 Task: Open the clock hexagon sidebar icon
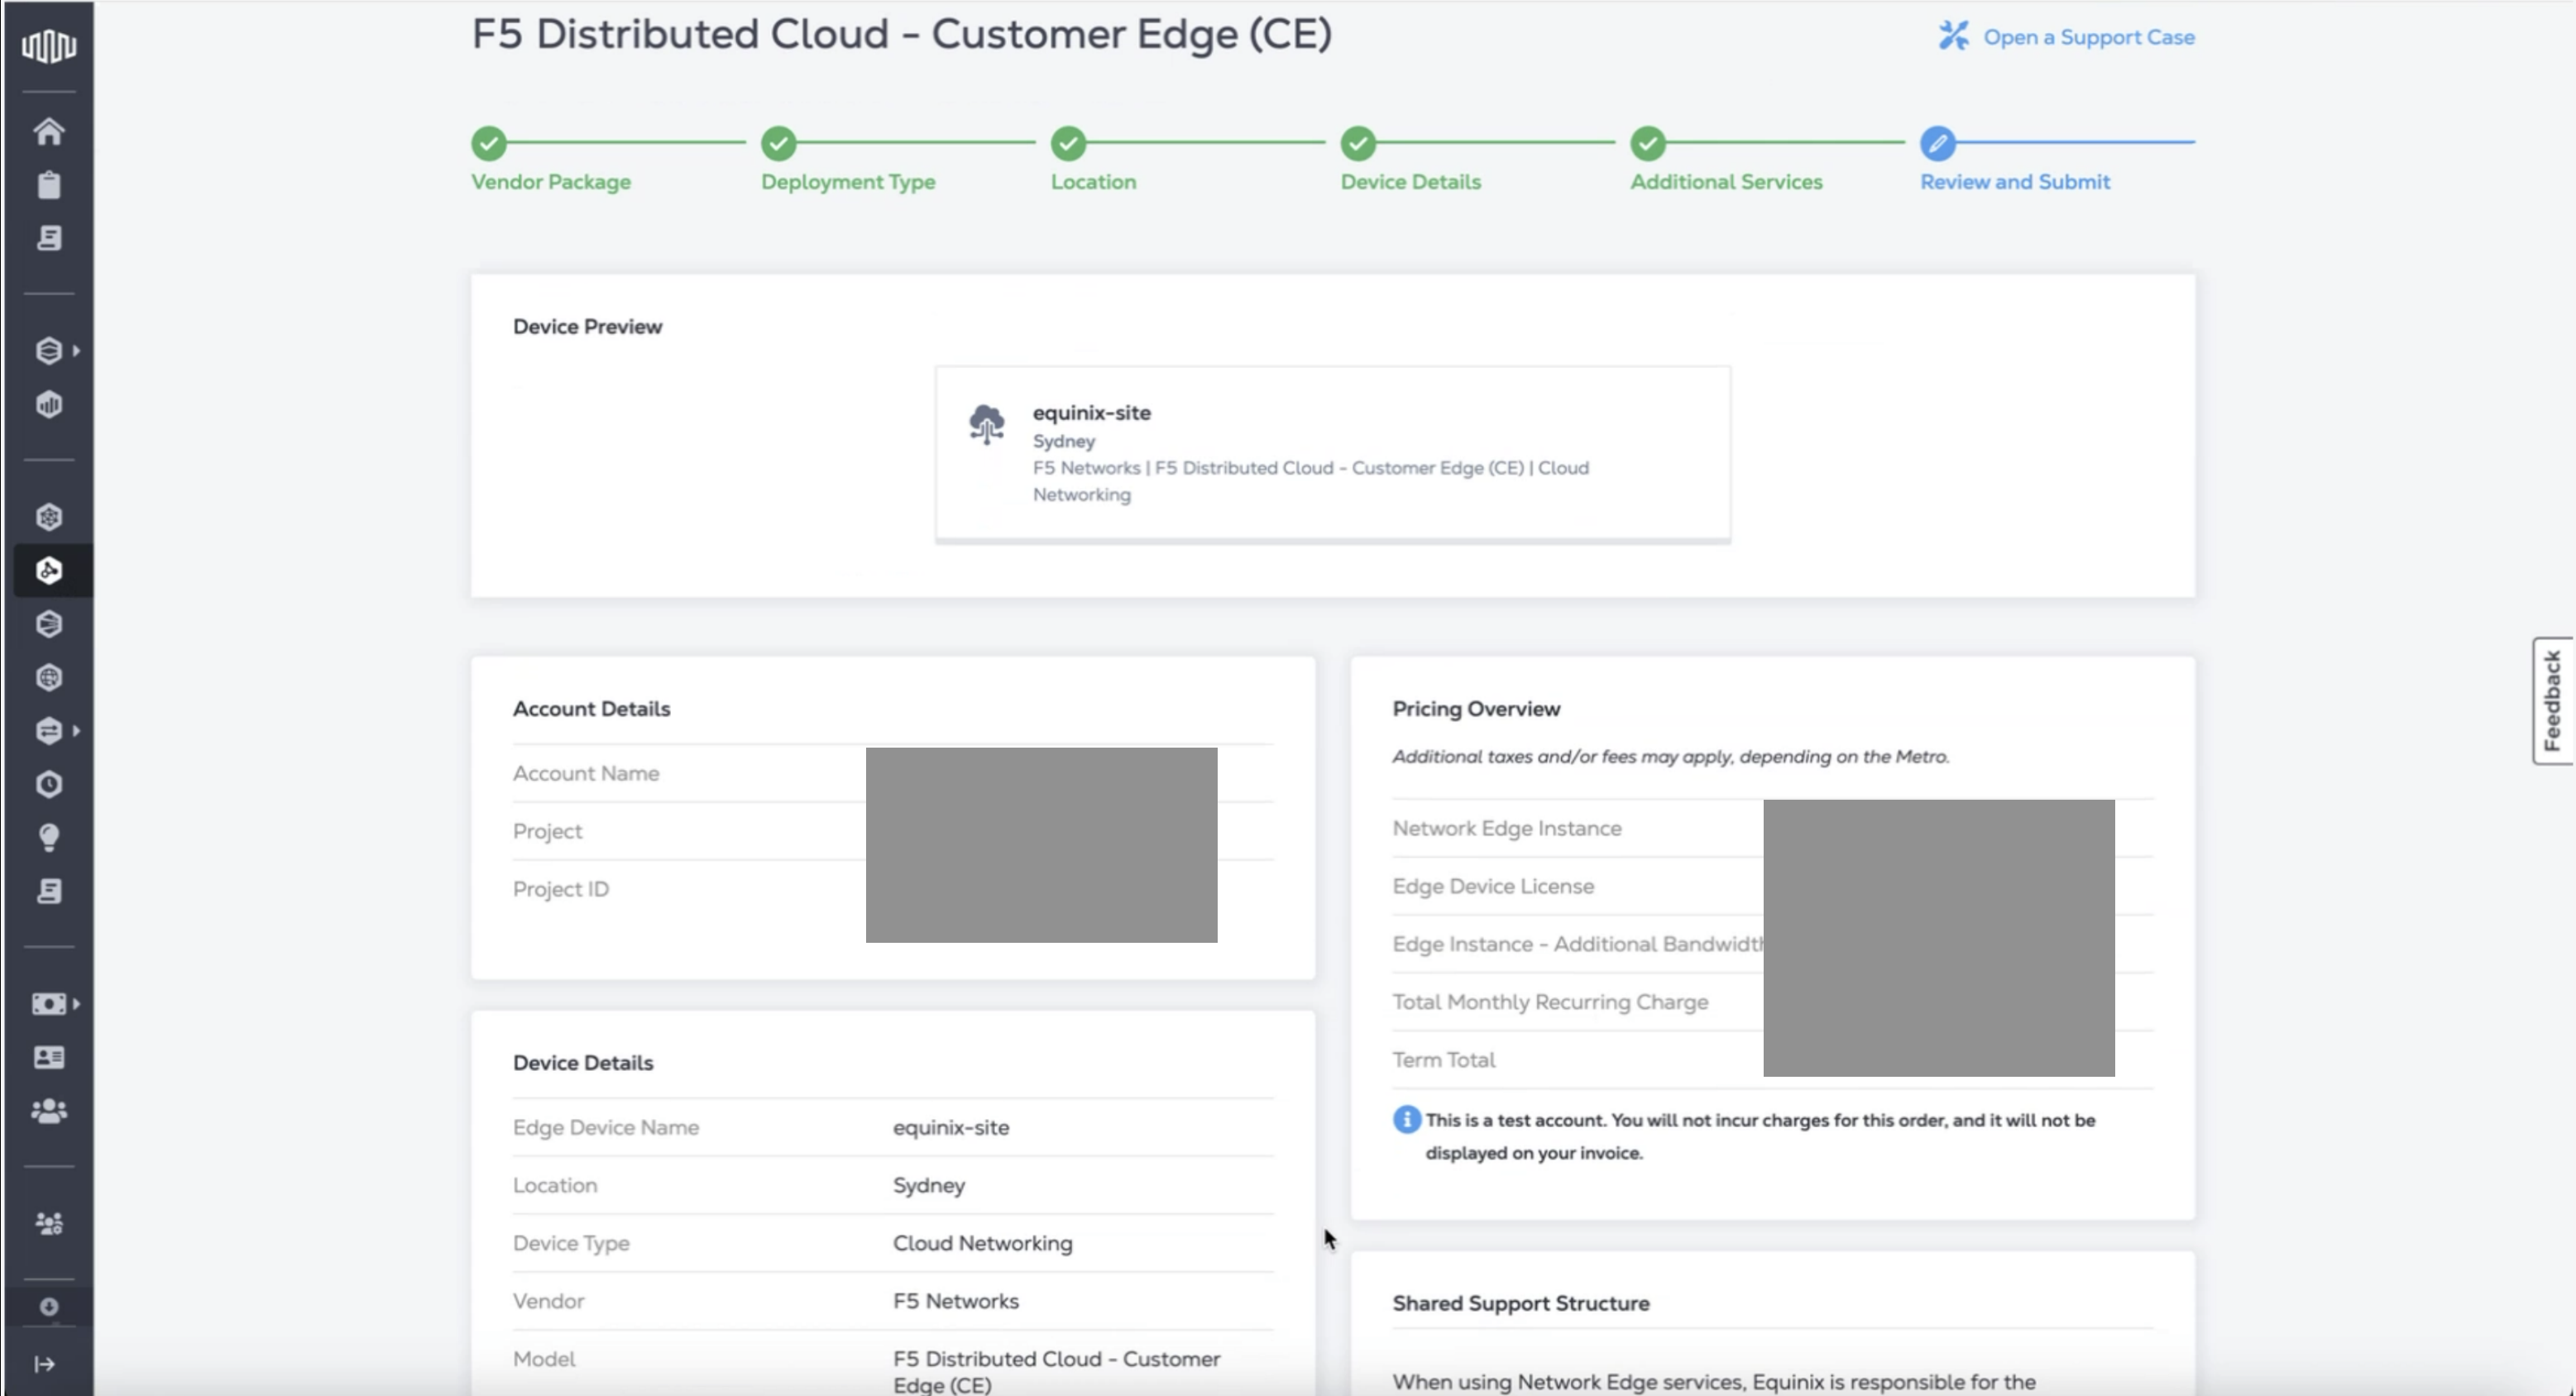pyautogui.click(x=48, y=784)
